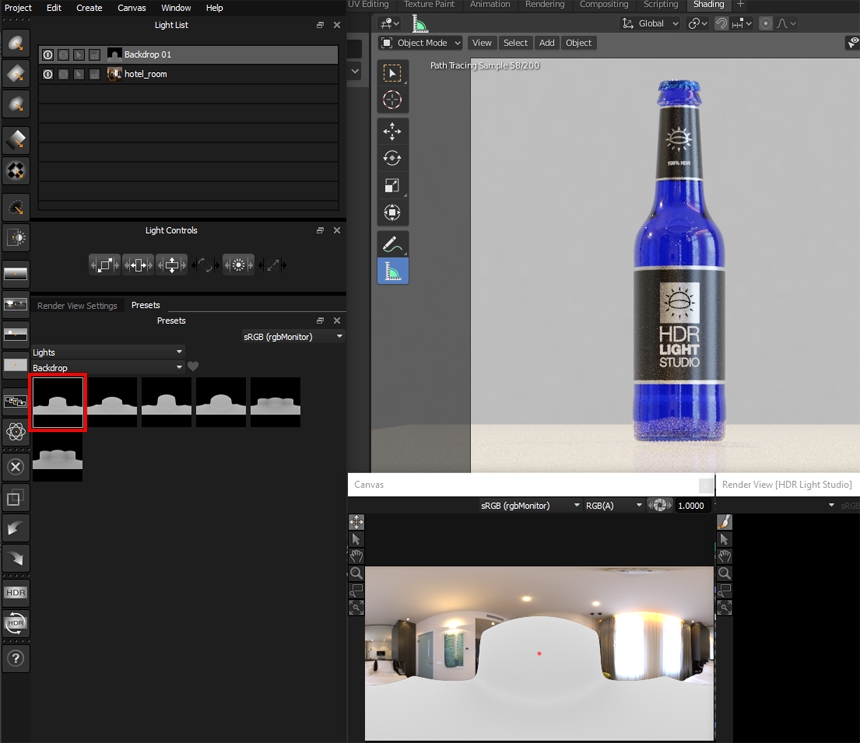
Task: Select the hand tool in Canvas toolbar
Action: (x=357, y=556)
